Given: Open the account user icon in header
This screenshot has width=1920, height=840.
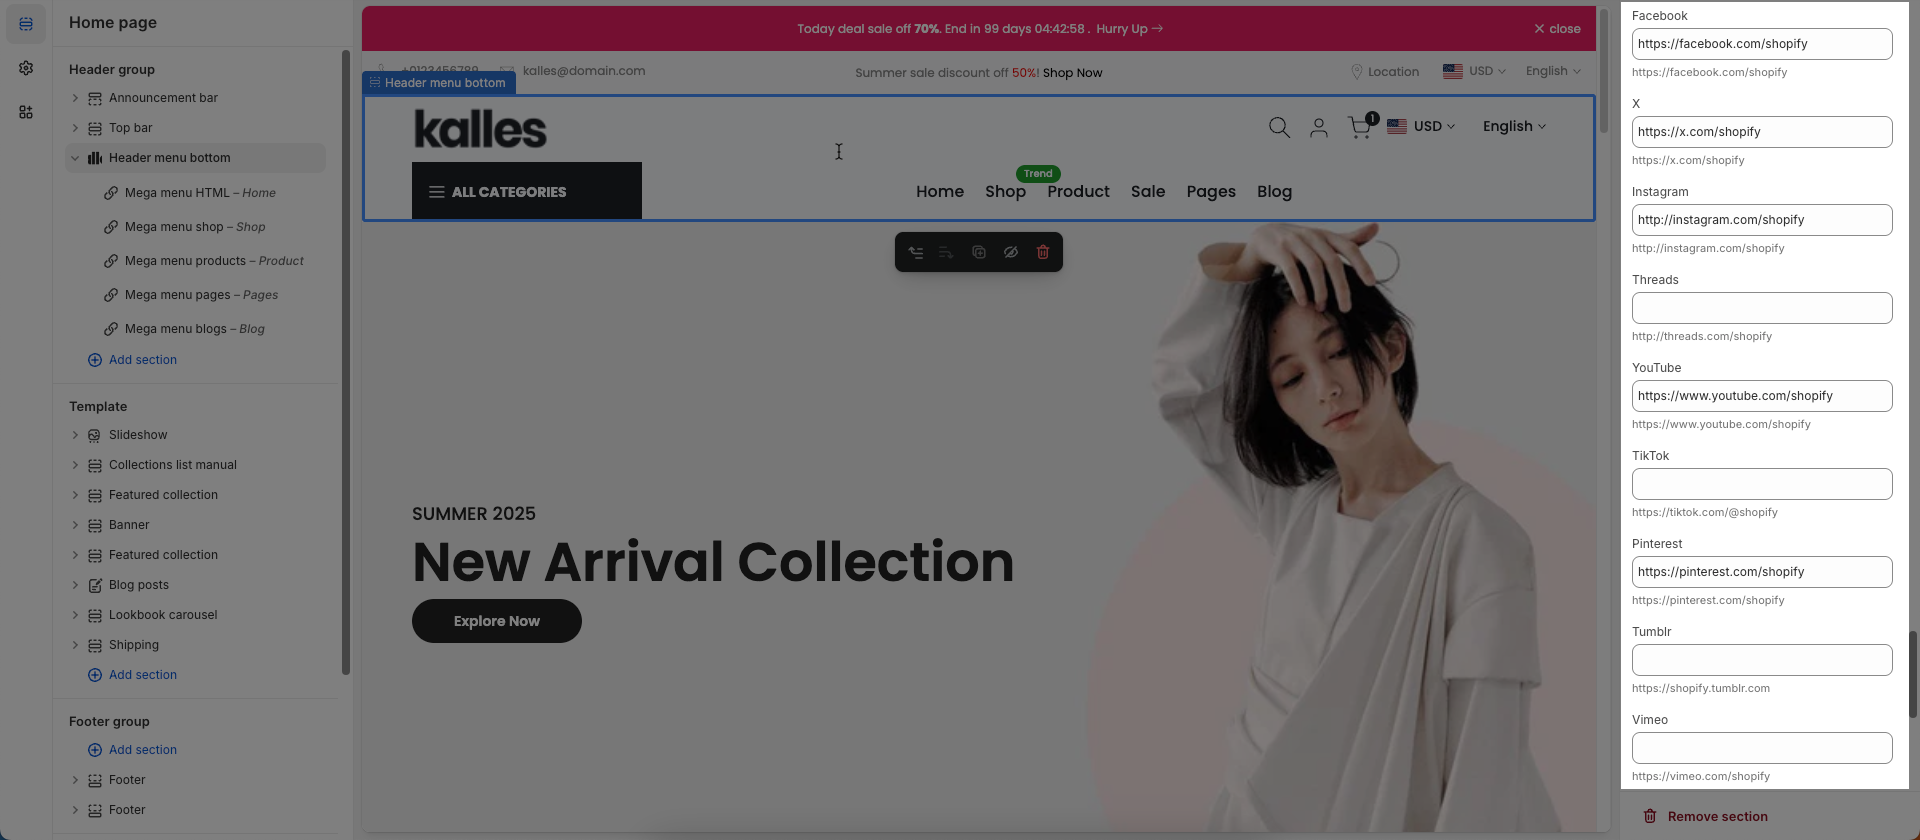Looking at the screenshot, I should pyautogui.click(x=1319, y=127).
